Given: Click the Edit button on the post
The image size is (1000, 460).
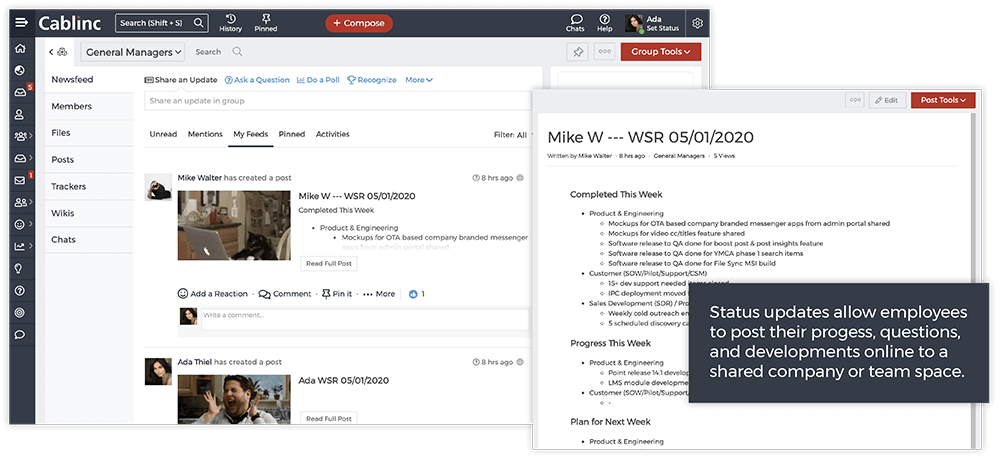Looking at the screenshot, I should [887, 100].
